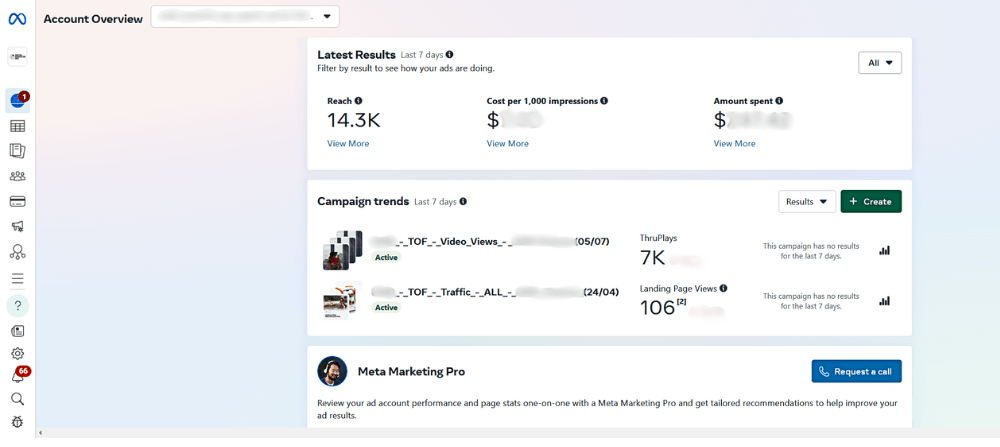The width and height of the screenshot is (1000, 447).
Task: Click the Video_Views campaign thumbnail
Action: (x=342, y=250)
